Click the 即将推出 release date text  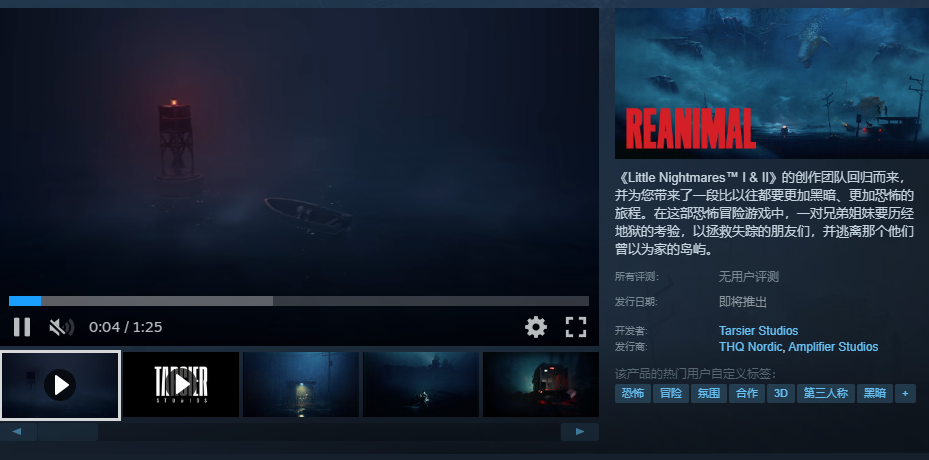coord(743,302)
